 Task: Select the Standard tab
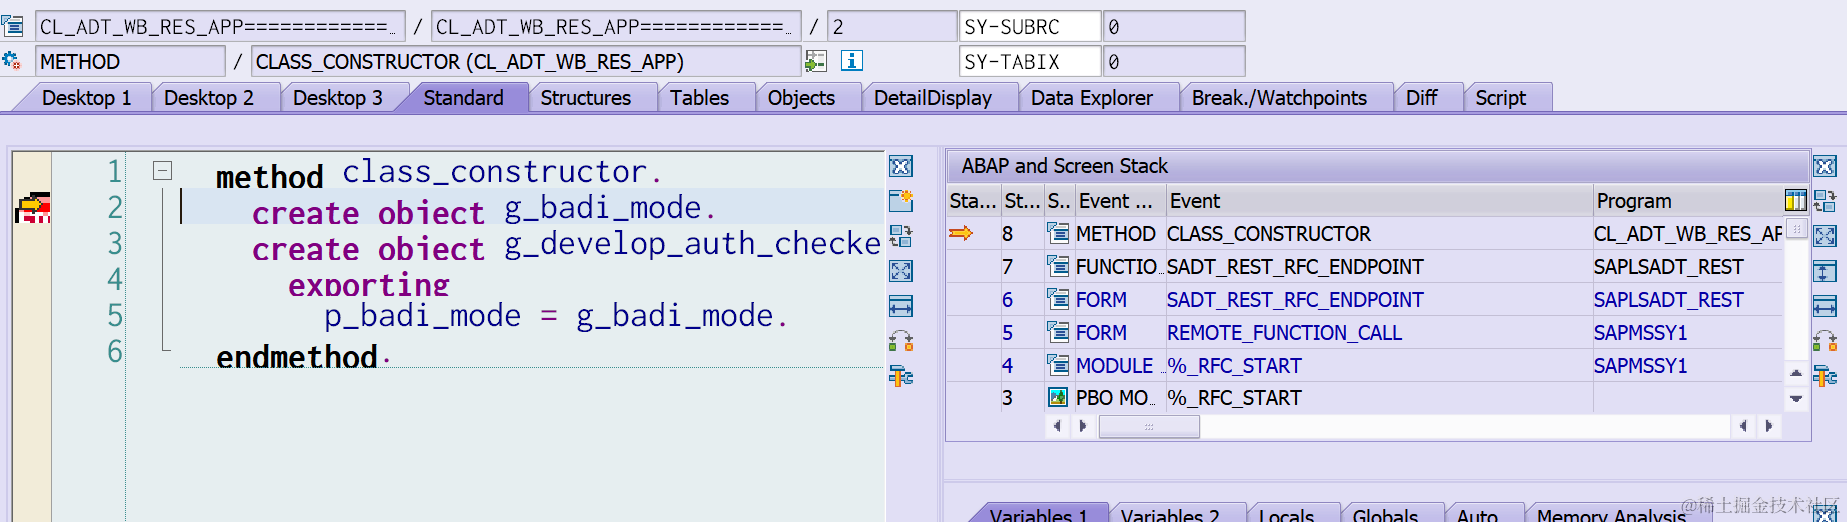click(463, 98)
